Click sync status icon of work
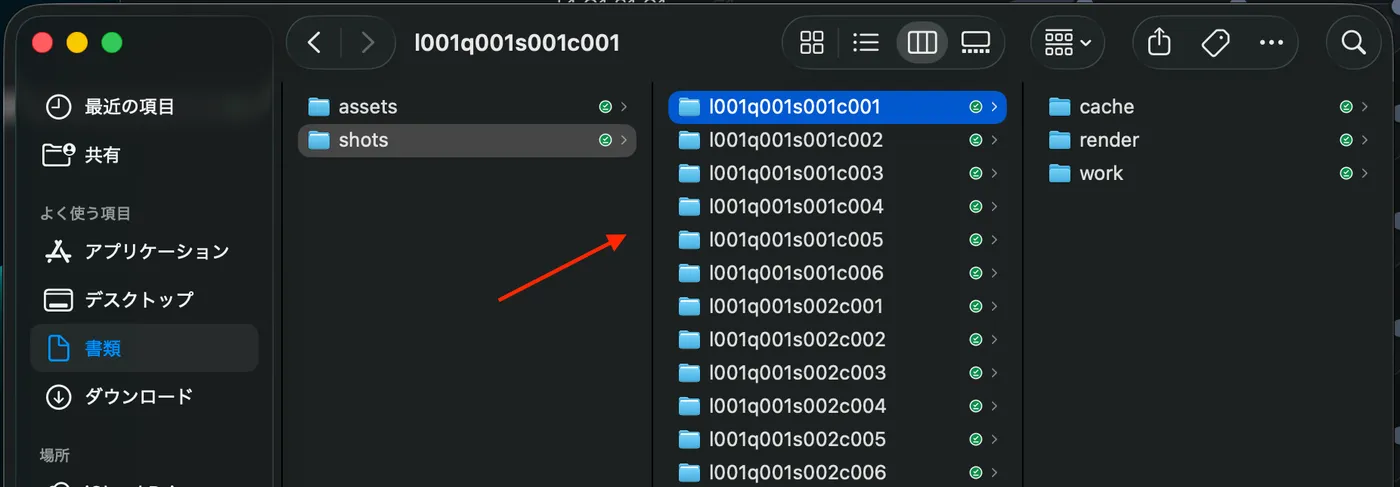The height and width of the screenshot is (487, 1400). point(1345,173)
